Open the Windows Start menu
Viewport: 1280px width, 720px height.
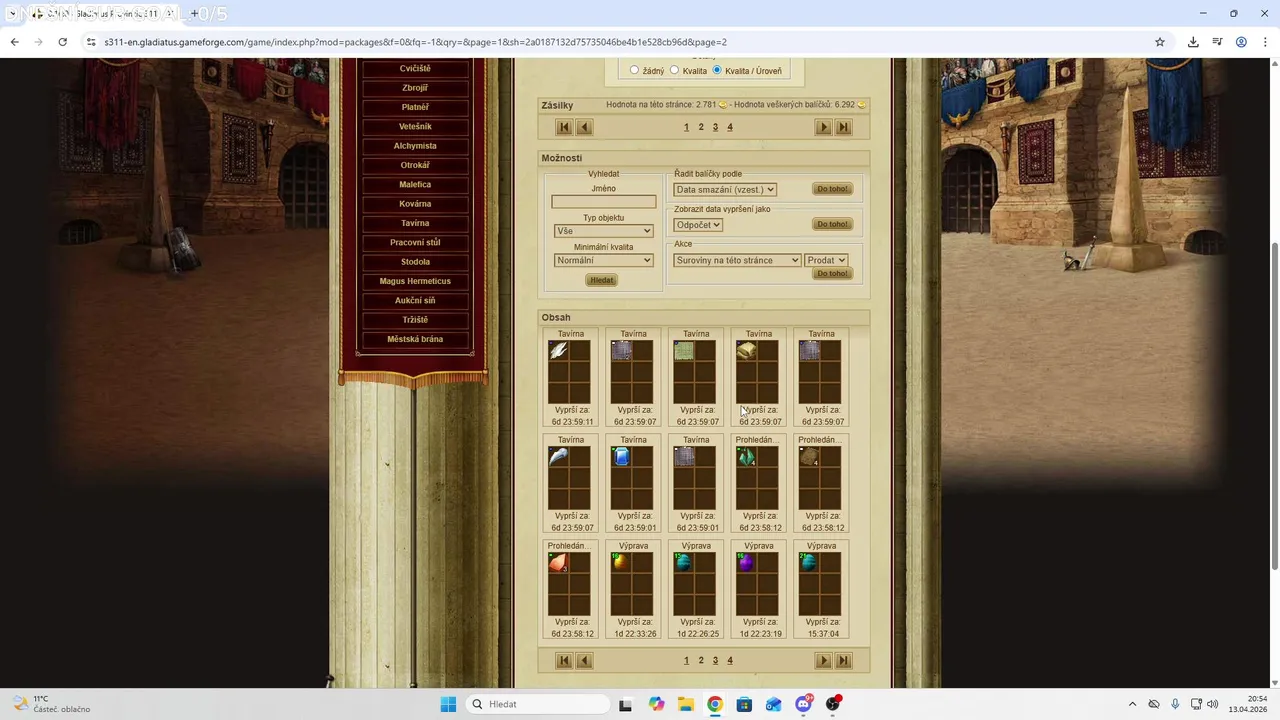click(448, 704)
